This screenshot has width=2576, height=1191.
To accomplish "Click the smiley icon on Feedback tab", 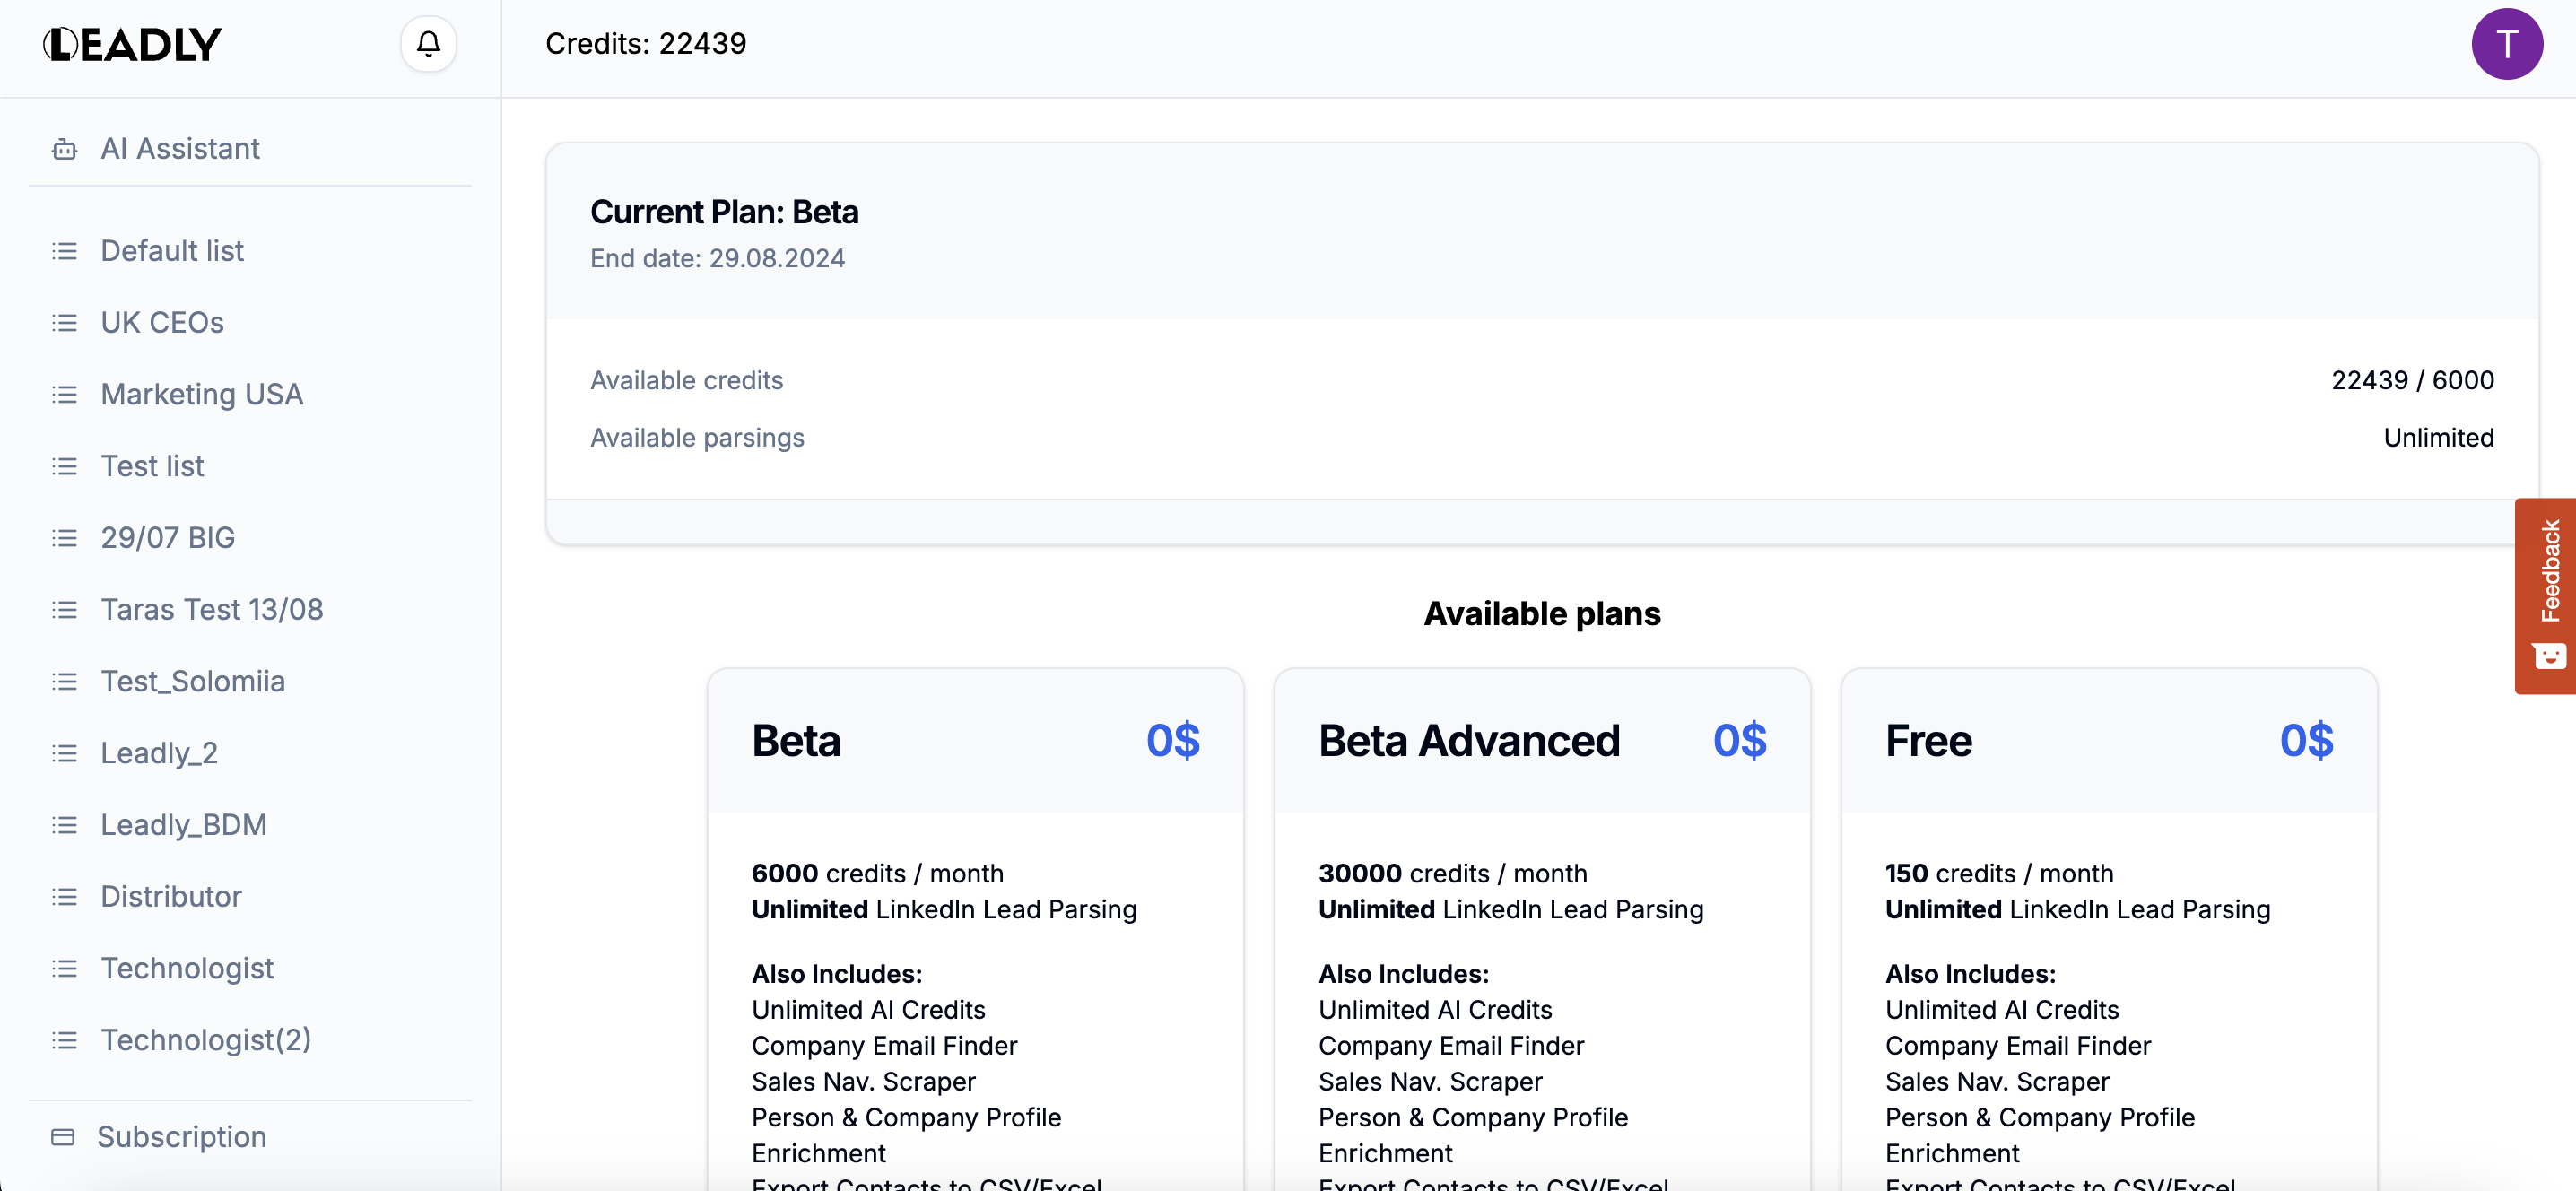I will pyautogui.click(x=2548, y=656).
